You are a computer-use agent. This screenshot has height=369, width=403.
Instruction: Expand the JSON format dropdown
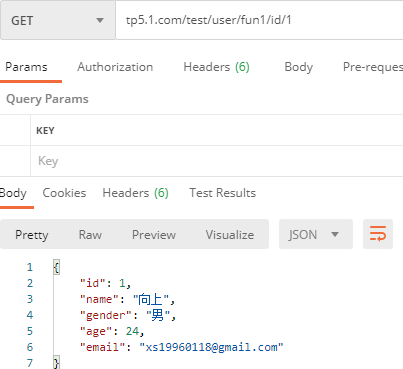(x=316, y=234)
